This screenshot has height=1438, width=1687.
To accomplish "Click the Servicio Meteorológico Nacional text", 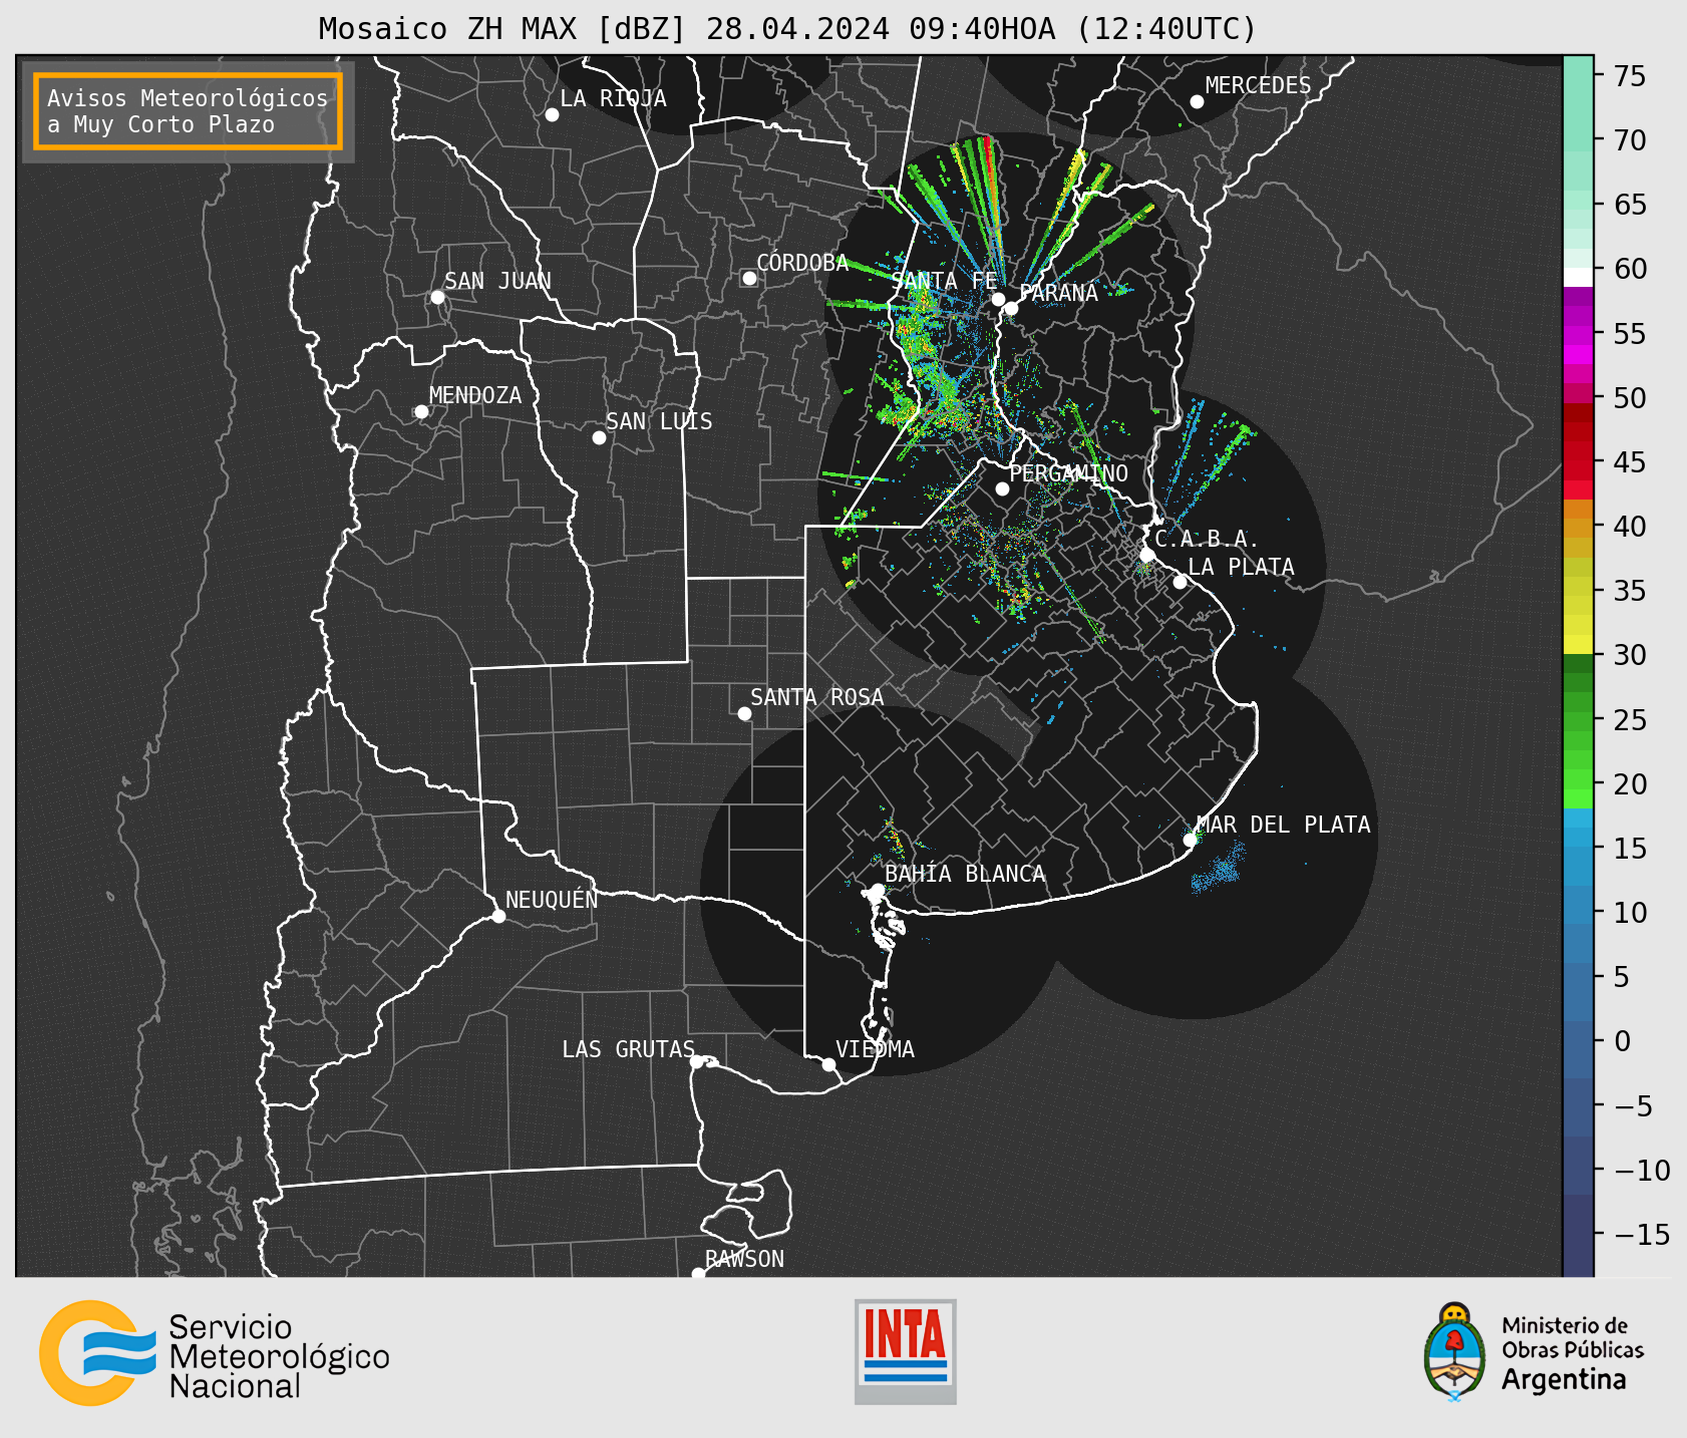I will [x=279, y=1356].
